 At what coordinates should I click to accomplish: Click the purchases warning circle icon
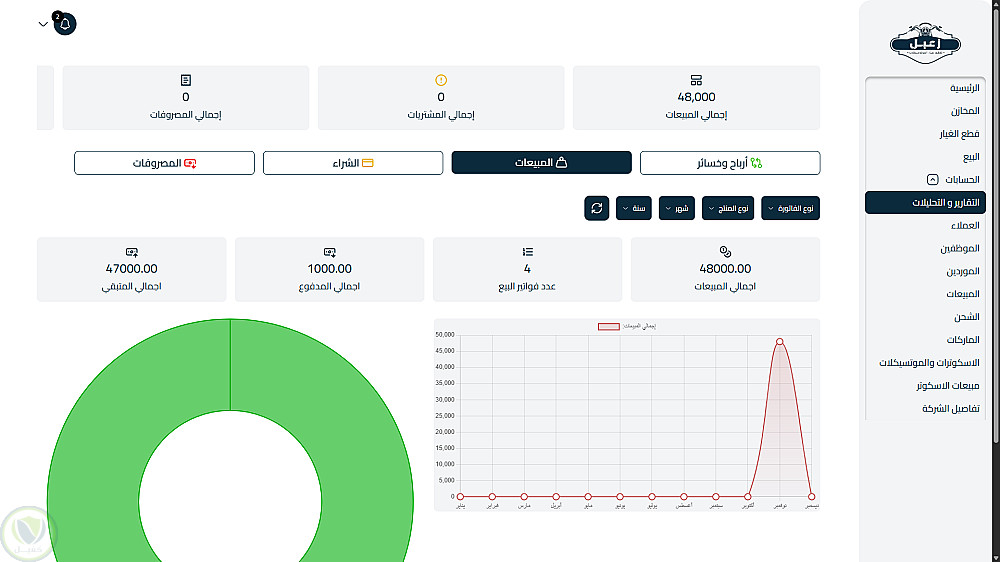coord(441,80)
